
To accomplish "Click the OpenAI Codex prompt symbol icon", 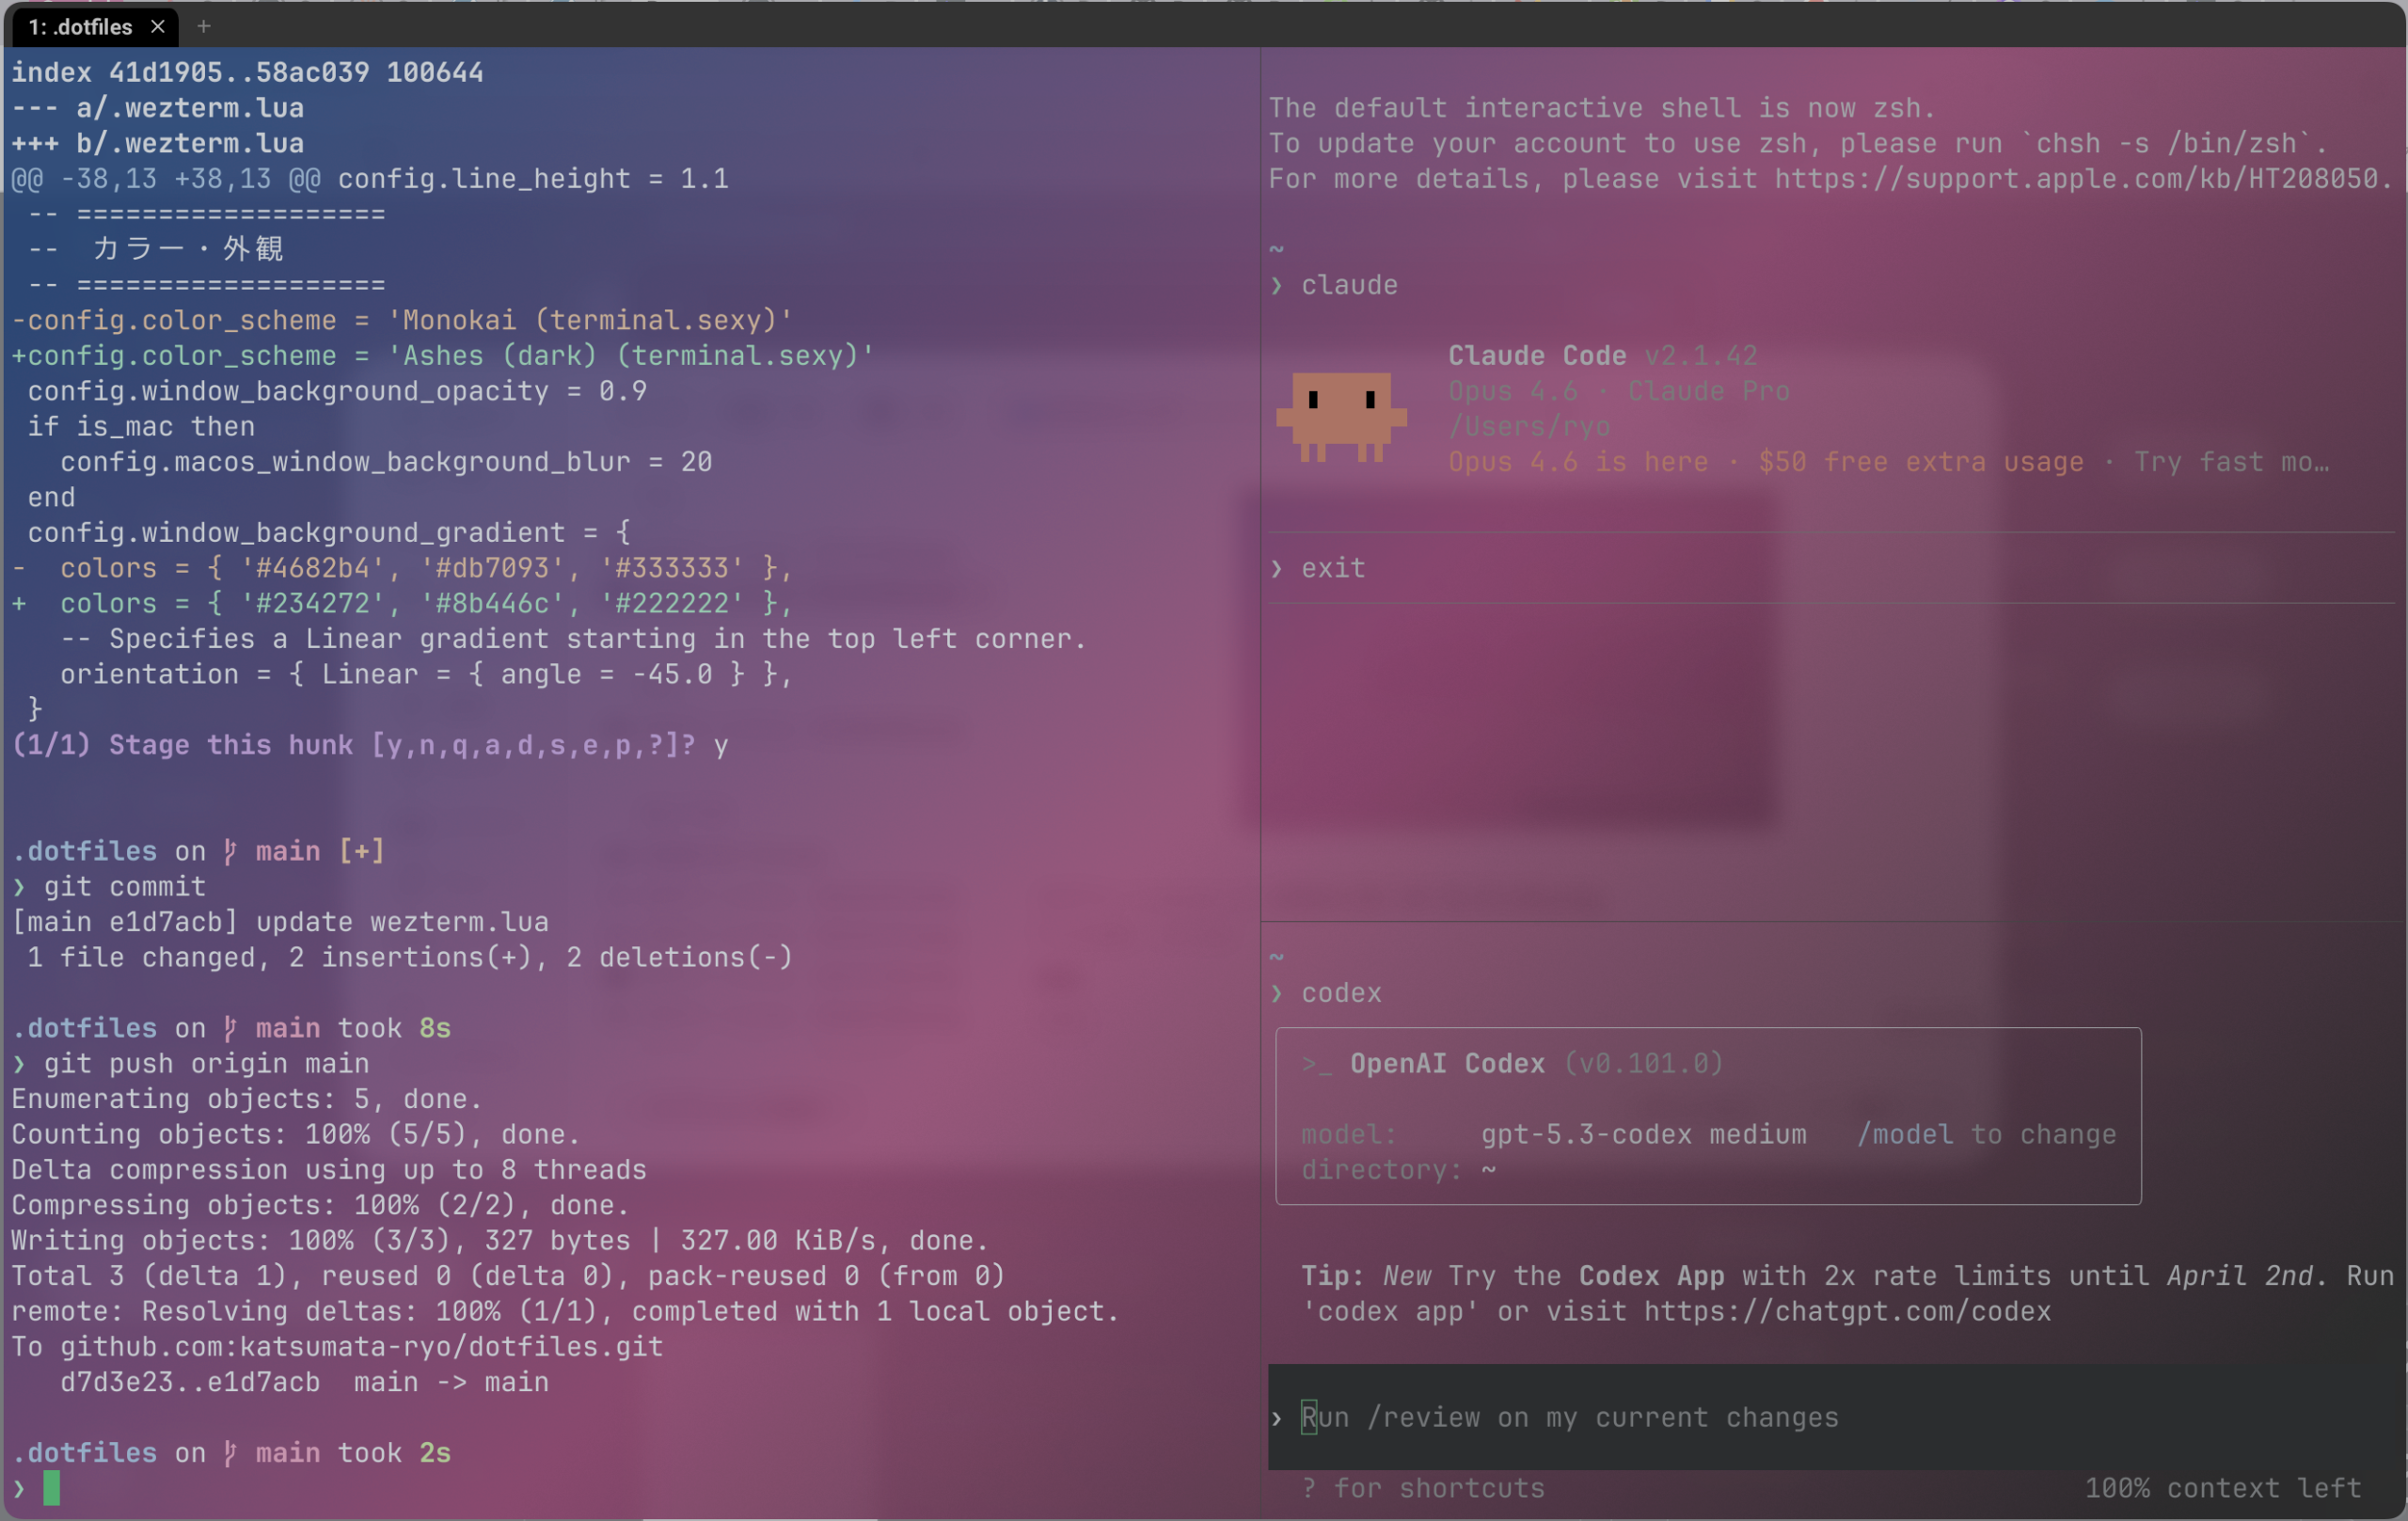I will click(1316, 1064).
